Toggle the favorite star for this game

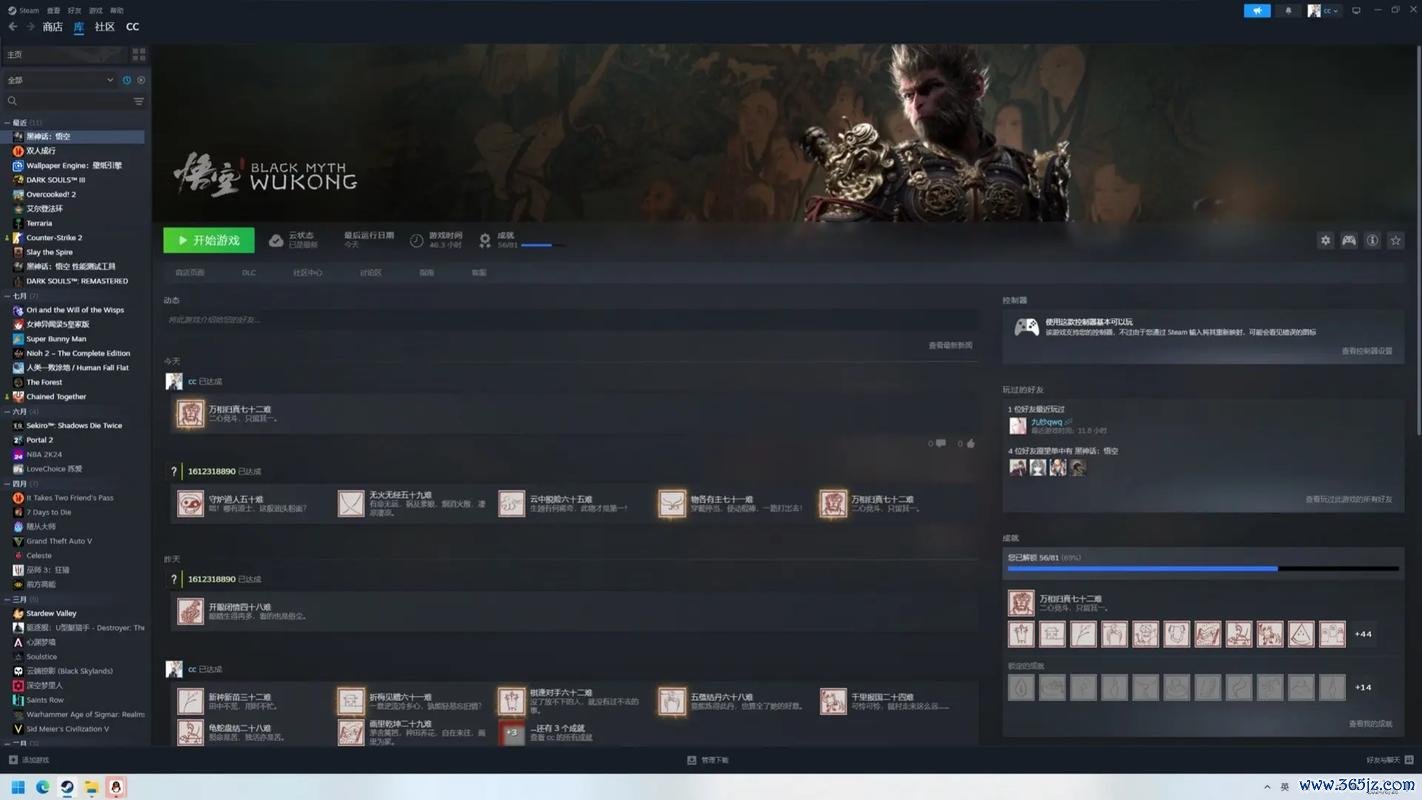click(x=1396, y=241)
